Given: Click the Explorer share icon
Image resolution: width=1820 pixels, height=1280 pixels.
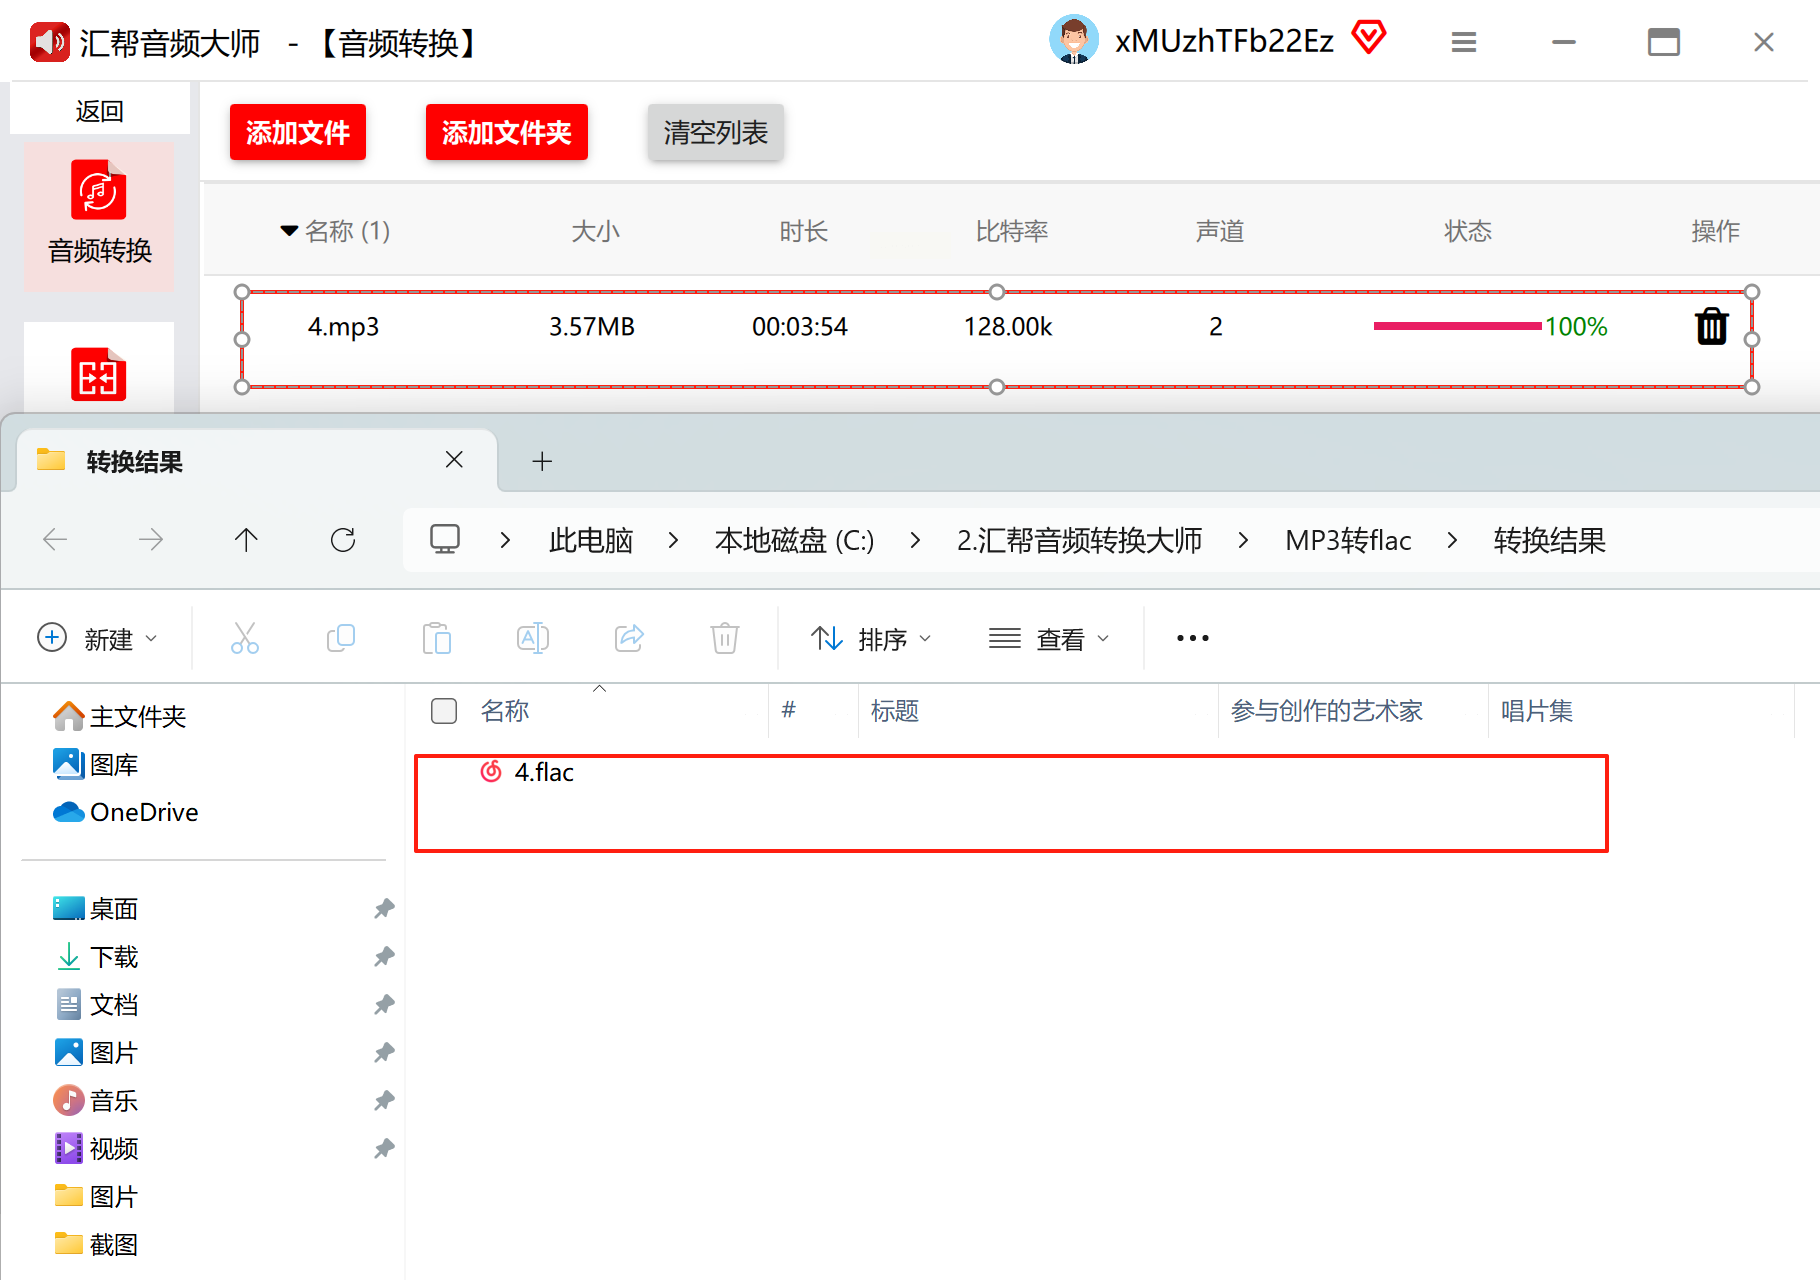Looking at the screenshot, I should click(x=629, y=638).
